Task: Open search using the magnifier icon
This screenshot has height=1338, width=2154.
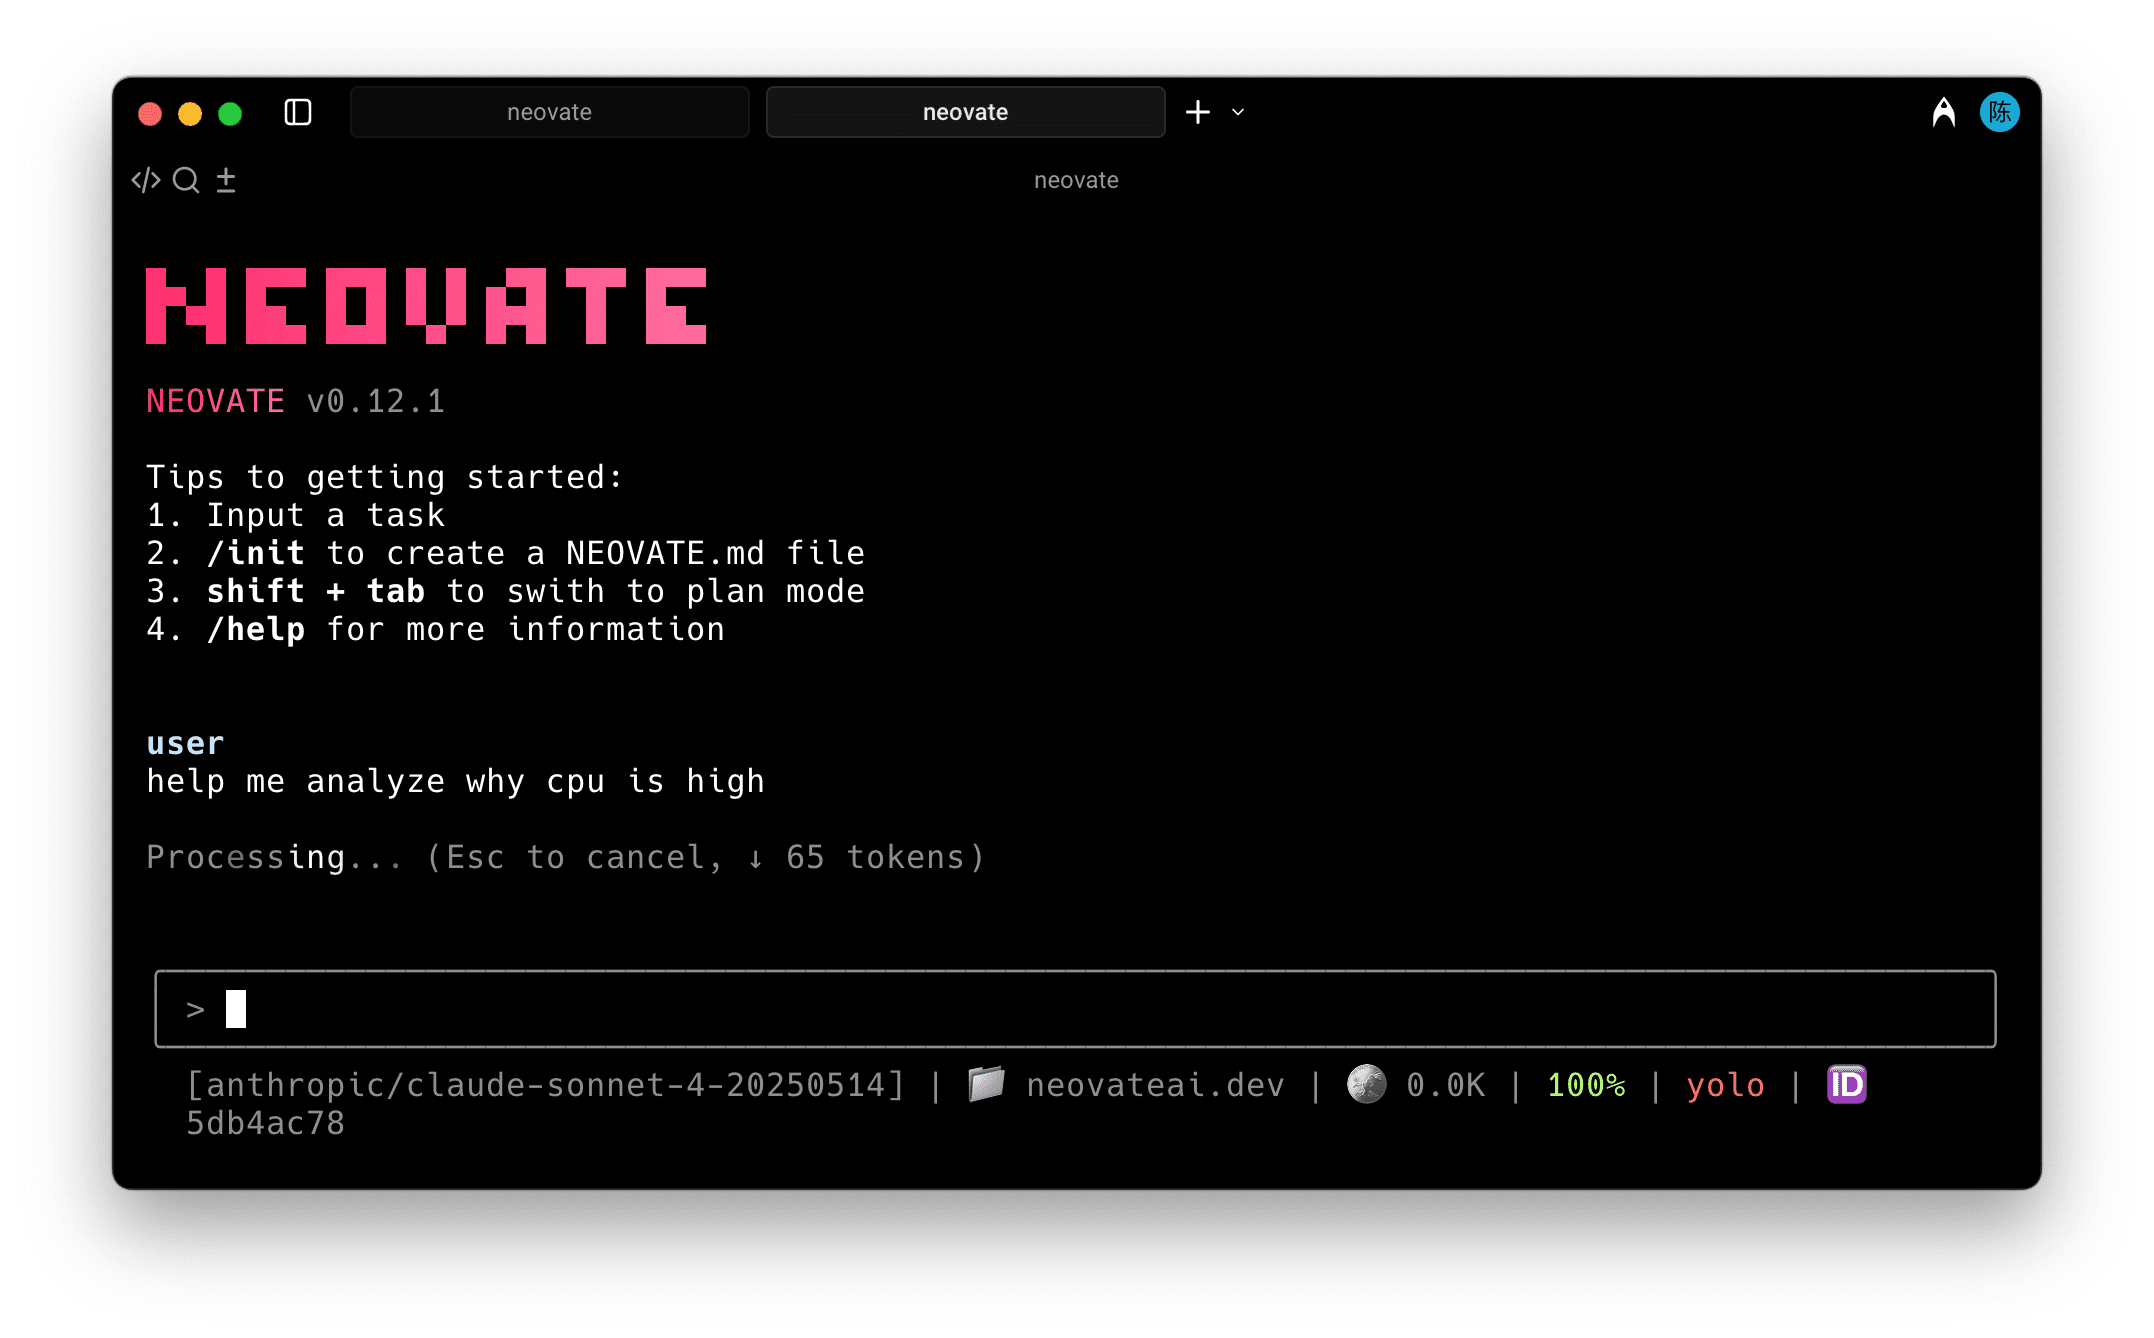Action: [186, 179]
